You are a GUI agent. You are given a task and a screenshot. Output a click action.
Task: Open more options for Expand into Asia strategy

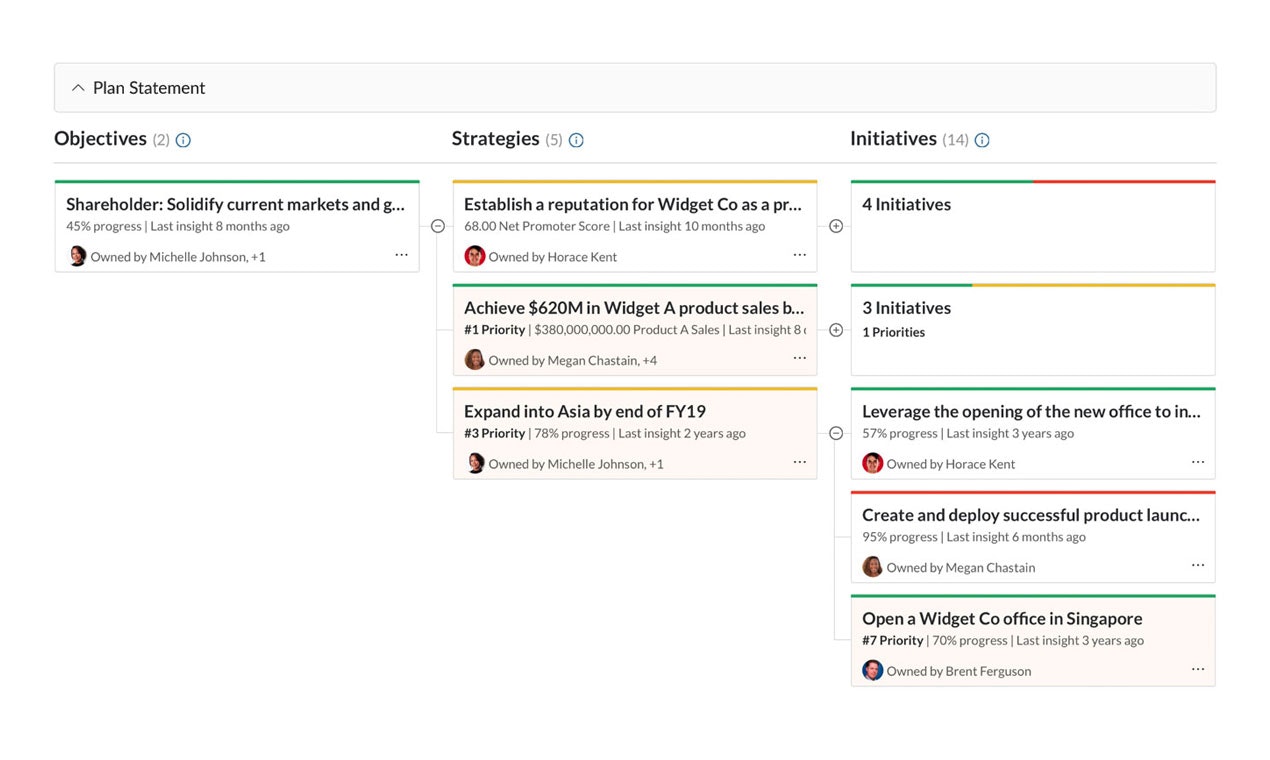click(x=799, y=462)
